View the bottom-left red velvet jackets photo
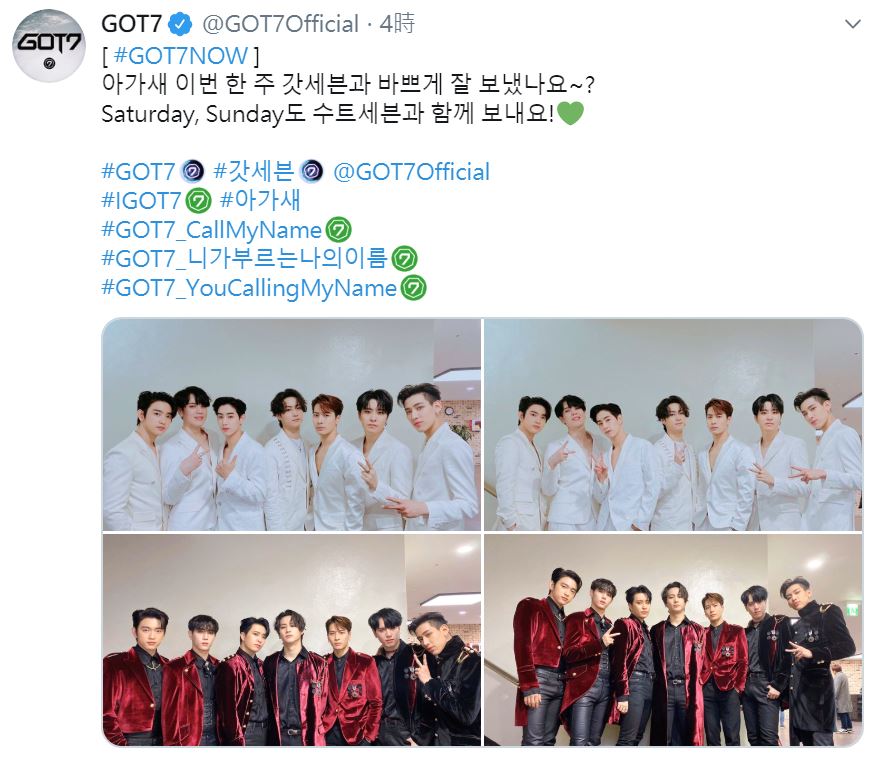Viewport: 878px width, 757px height. pos(292,639)
